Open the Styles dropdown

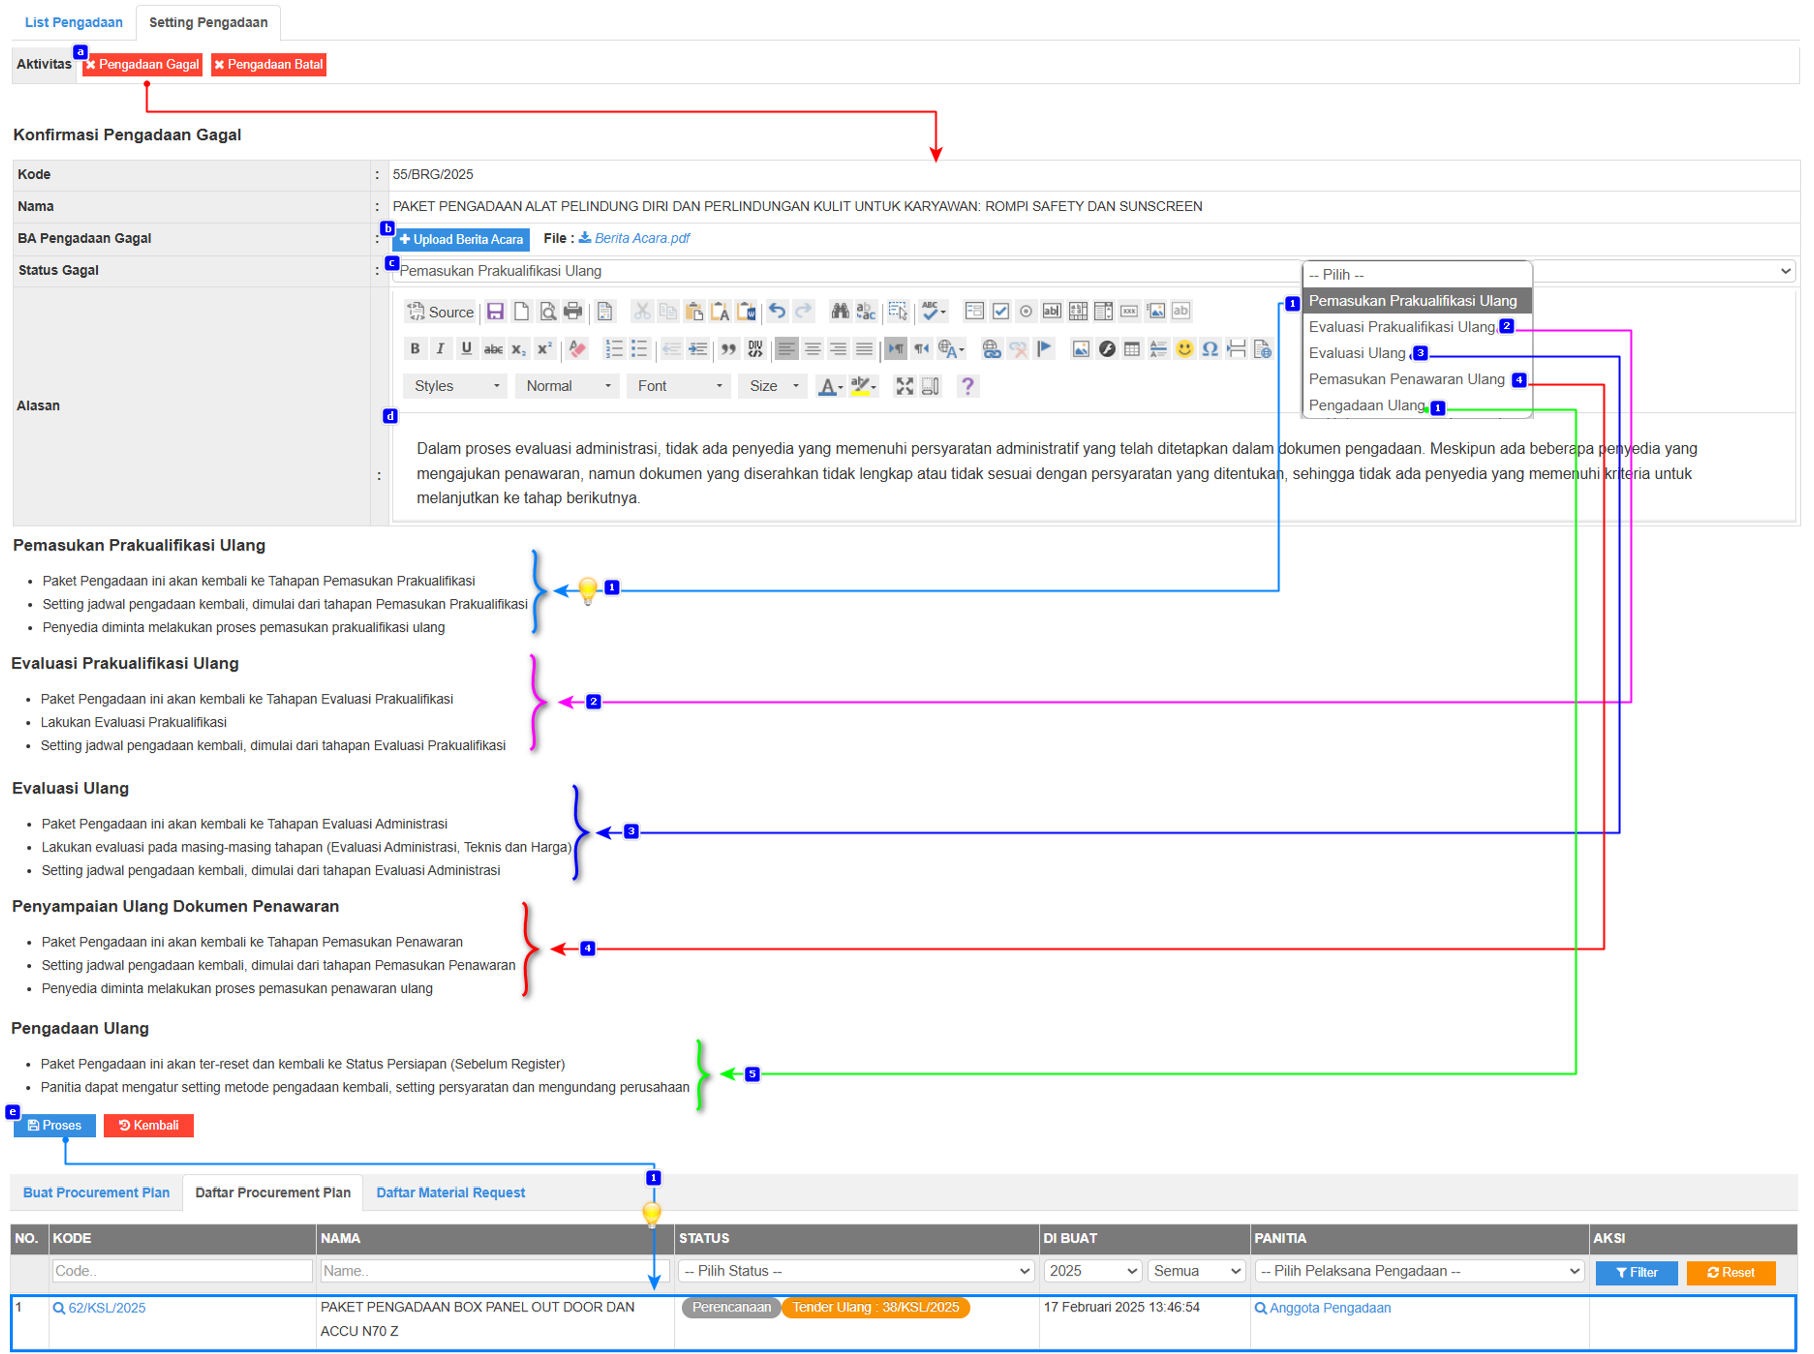456,387
